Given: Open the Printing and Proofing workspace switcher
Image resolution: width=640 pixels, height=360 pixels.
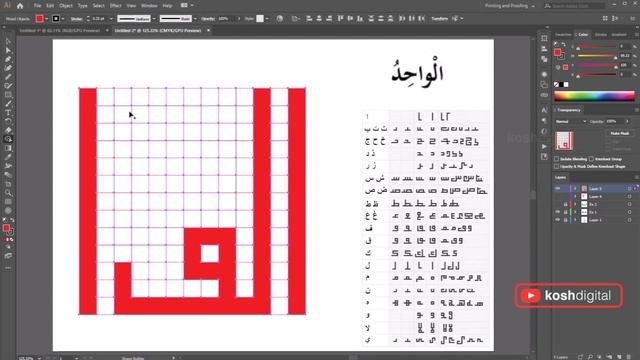Looking at the screenshot, I should click(509, 6).
